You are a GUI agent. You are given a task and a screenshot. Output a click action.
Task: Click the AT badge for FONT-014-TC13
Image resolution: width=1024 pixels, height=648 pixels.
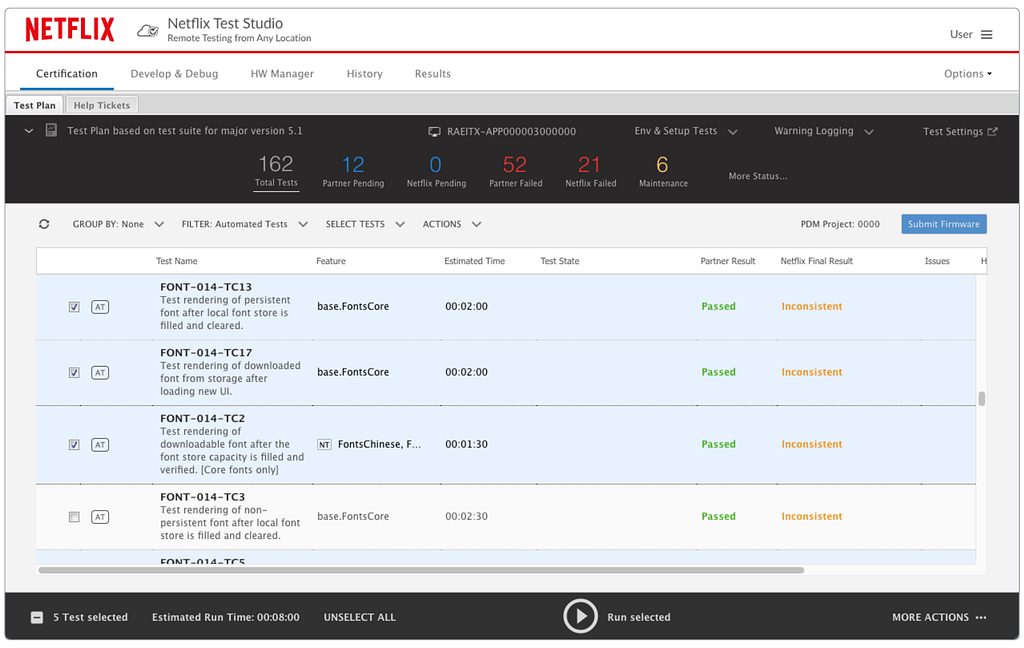coord(100,307)
